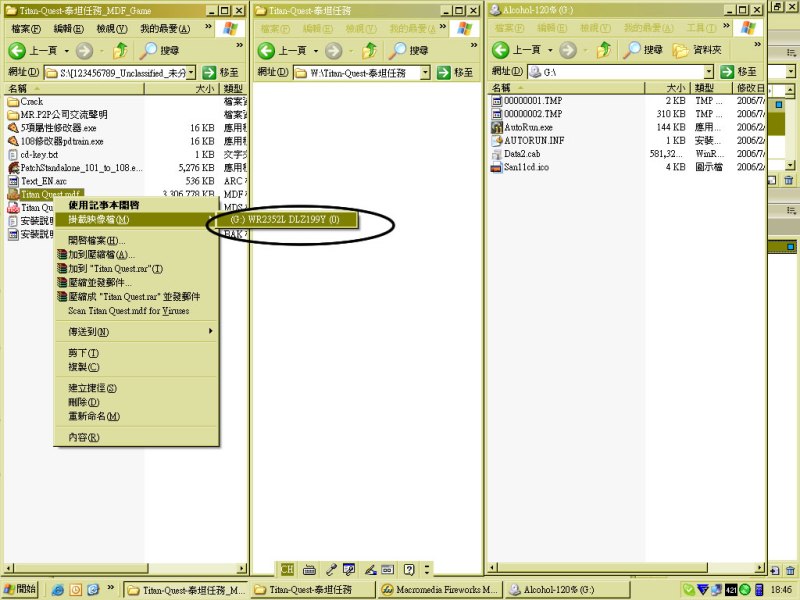Image resolution: width=800 pixels, height=600 pixels.
Task: Click right scroll arrow in MDF_Game window
Action: 242,568
